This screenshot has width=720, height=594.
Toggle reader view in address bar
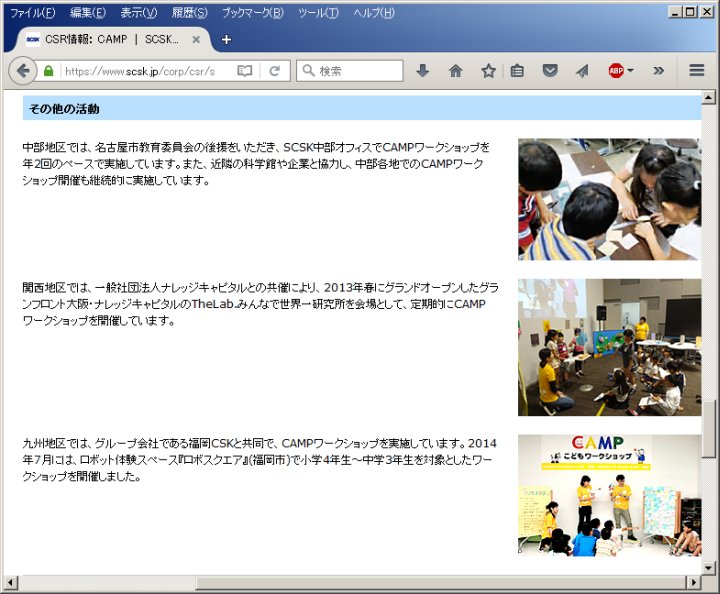245,71
